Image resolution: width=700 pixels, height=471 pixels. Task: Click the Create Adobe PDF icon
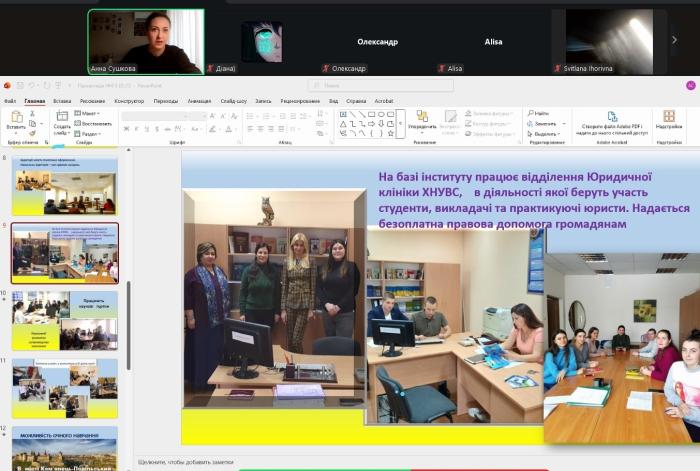pos(613,115)
